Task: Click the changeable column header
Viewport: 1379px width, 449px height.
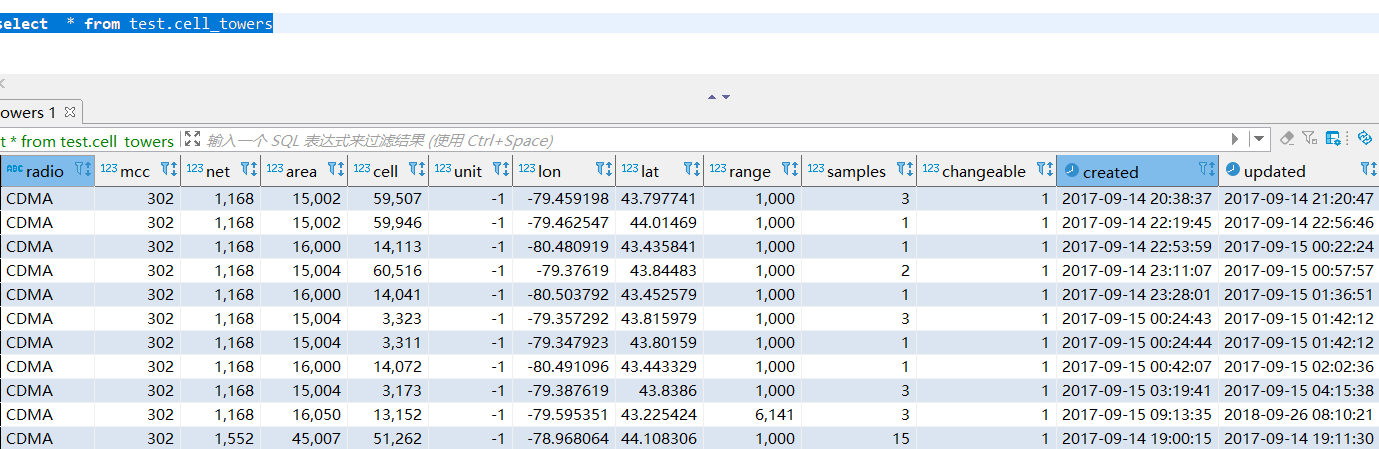Action: (x=984, y=171)
